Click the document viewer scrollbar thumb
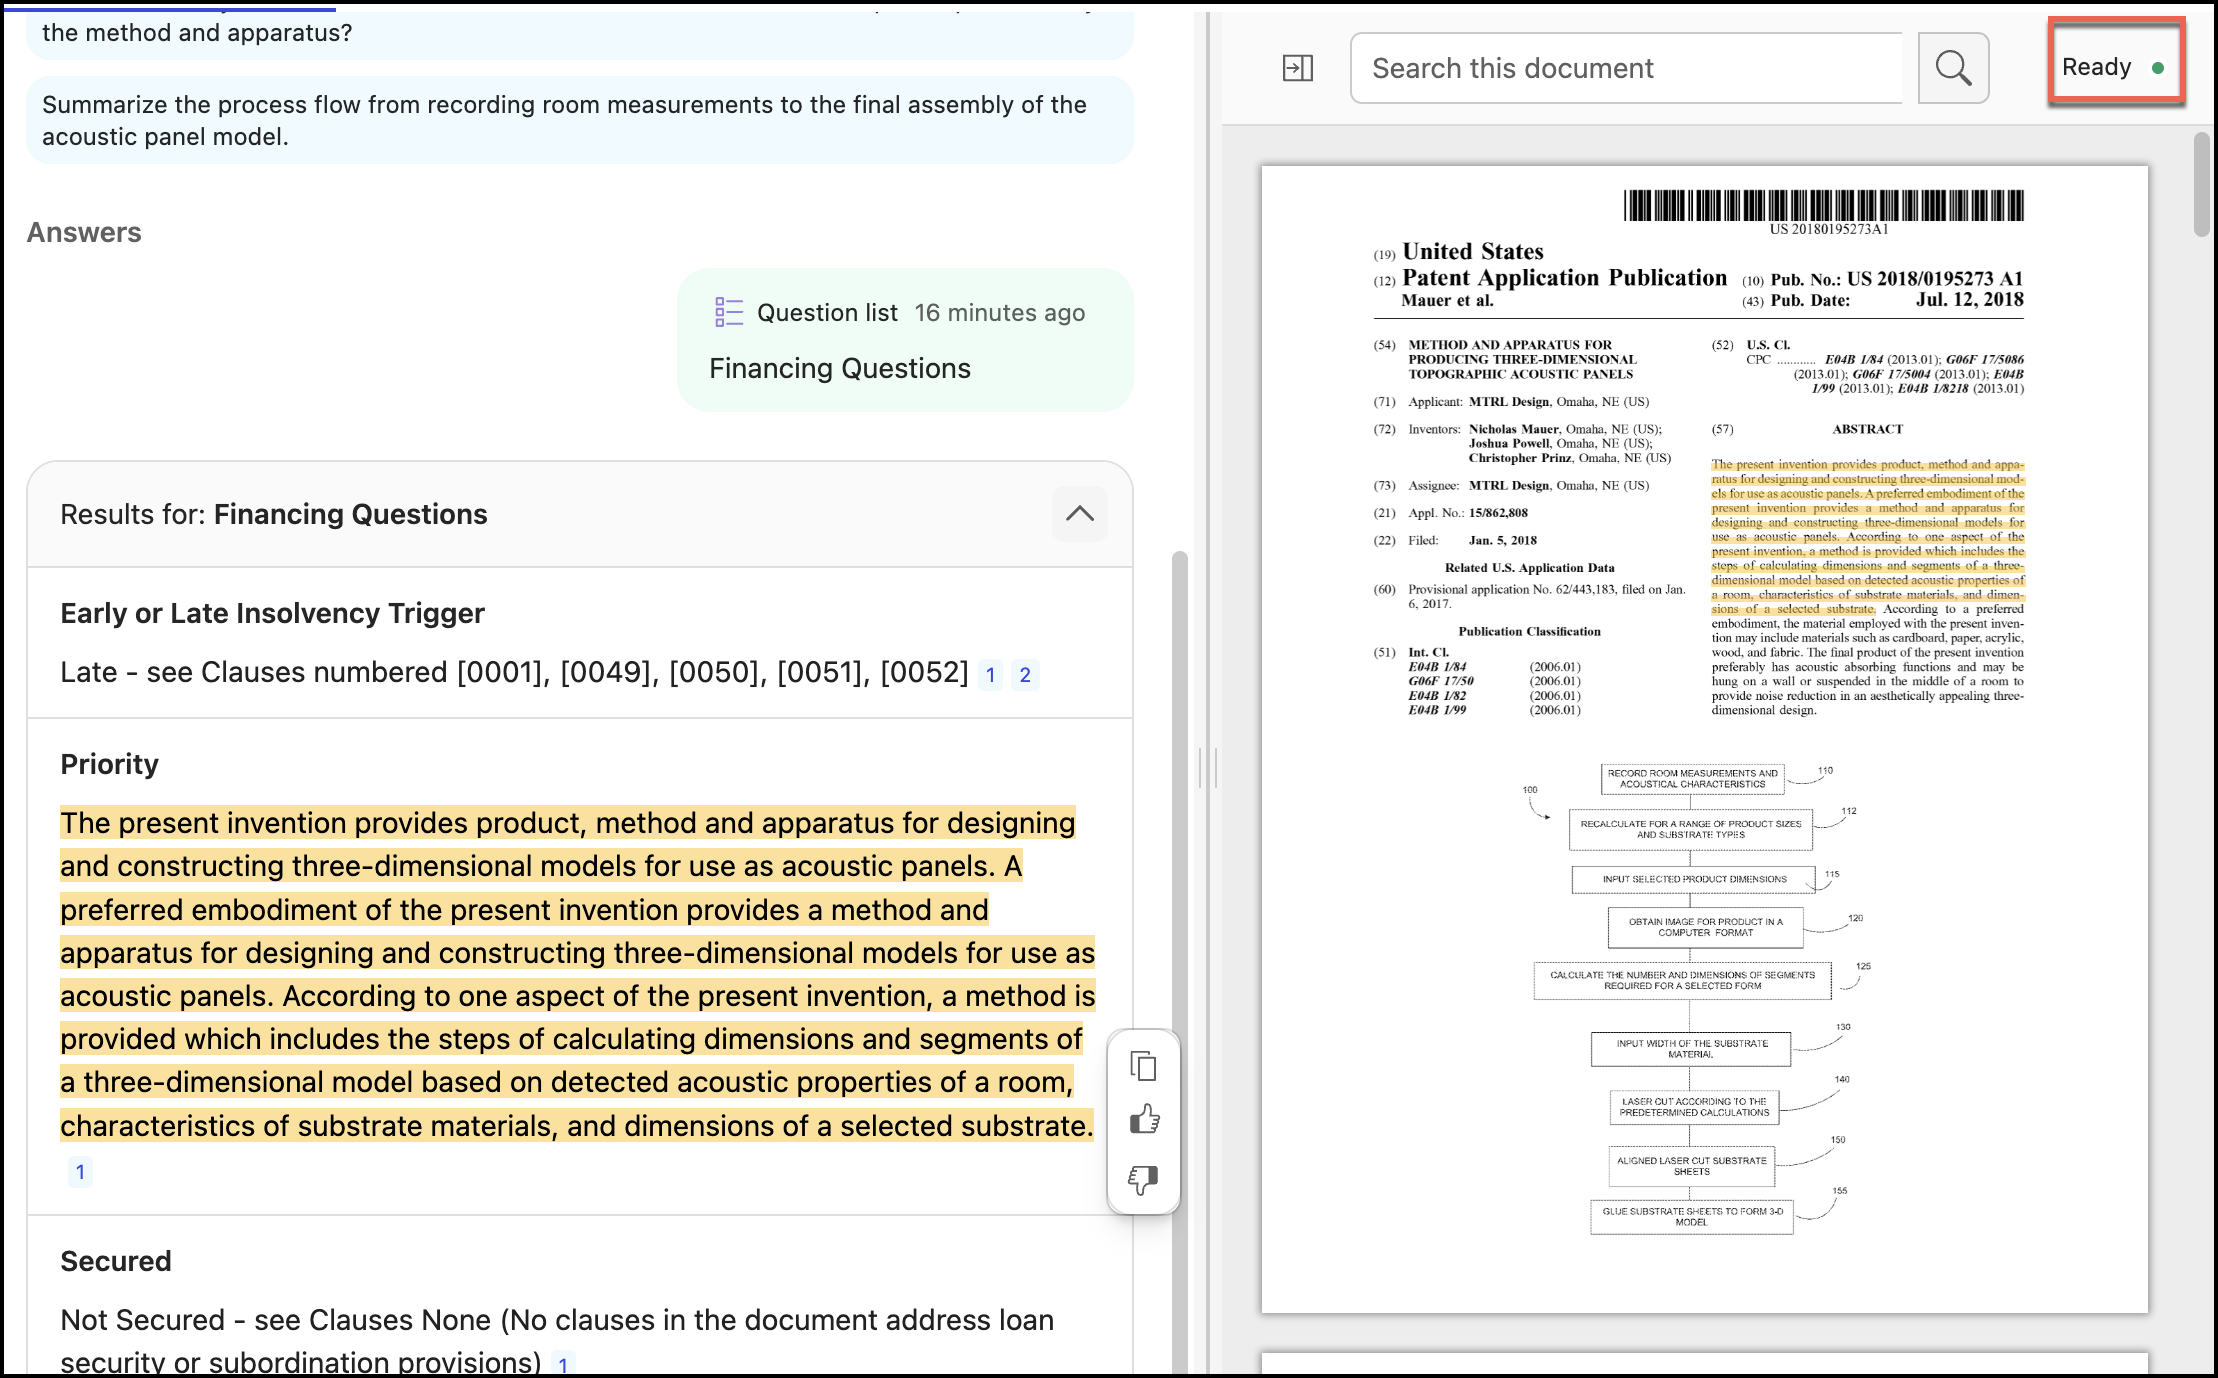 pyautogui.click(x=2201, y=185)
